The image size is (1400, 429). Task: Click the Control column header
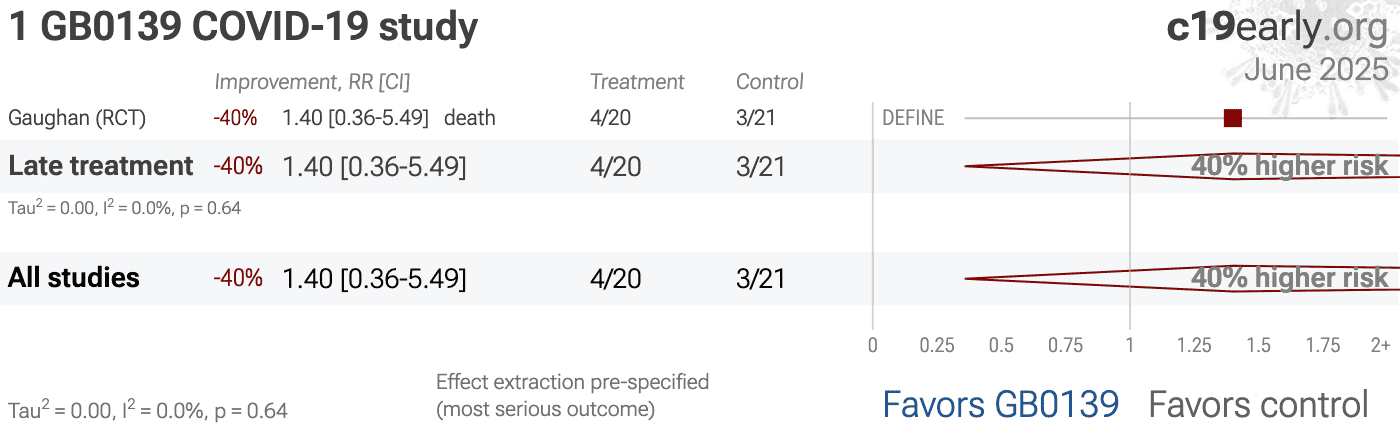coord(770,82)
